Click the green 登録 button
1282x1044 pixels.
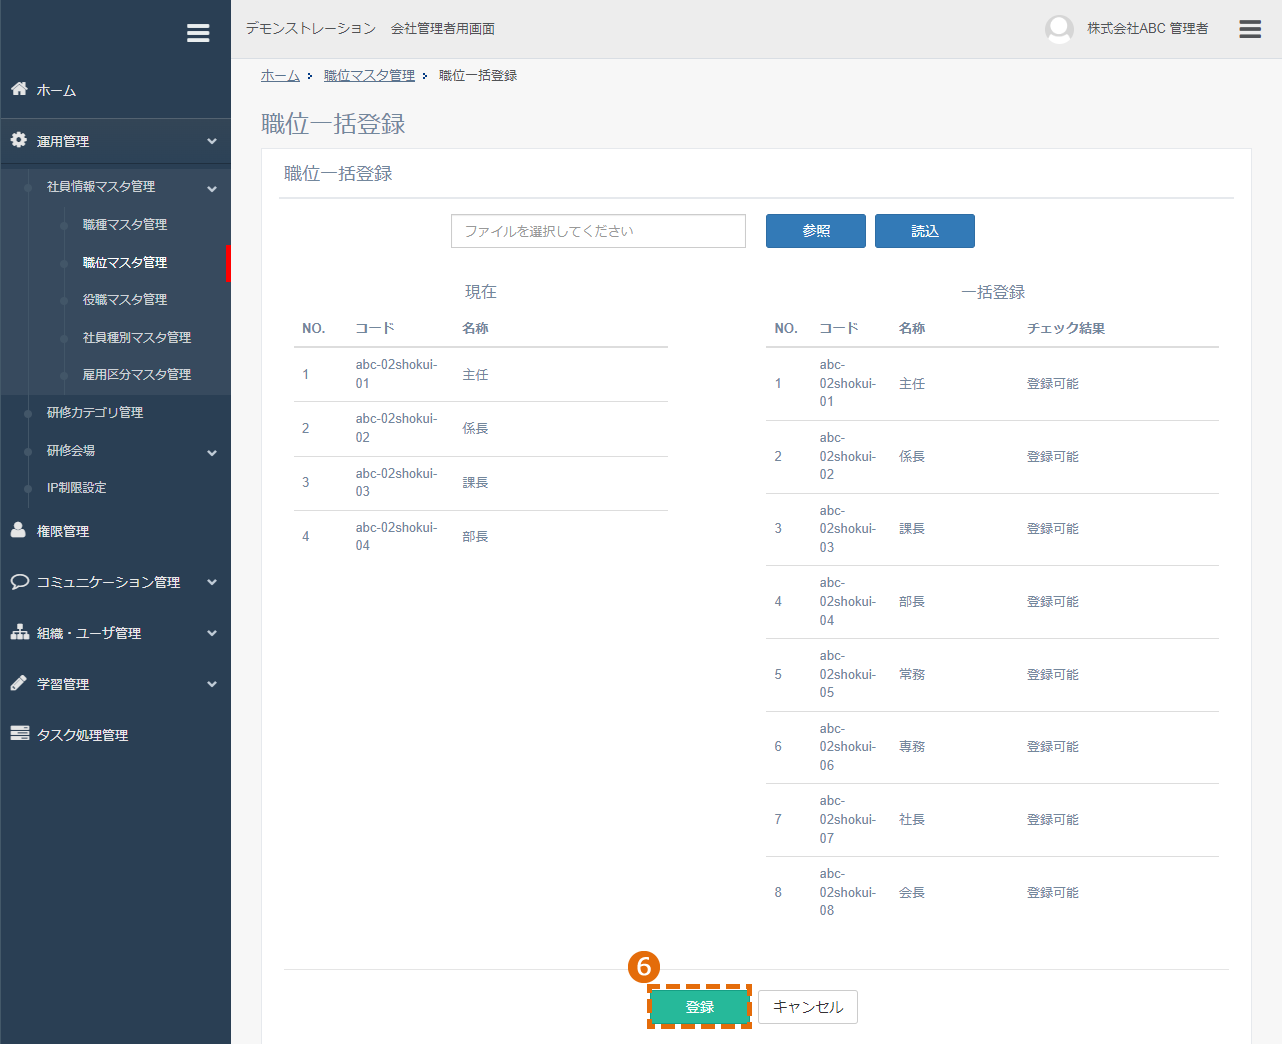point(700,1007)
